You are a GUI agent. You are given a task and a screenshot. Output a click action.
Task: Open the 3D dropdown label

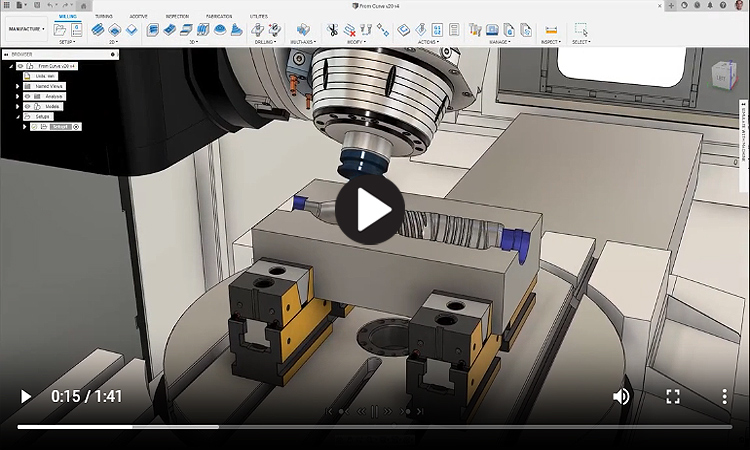194,42
